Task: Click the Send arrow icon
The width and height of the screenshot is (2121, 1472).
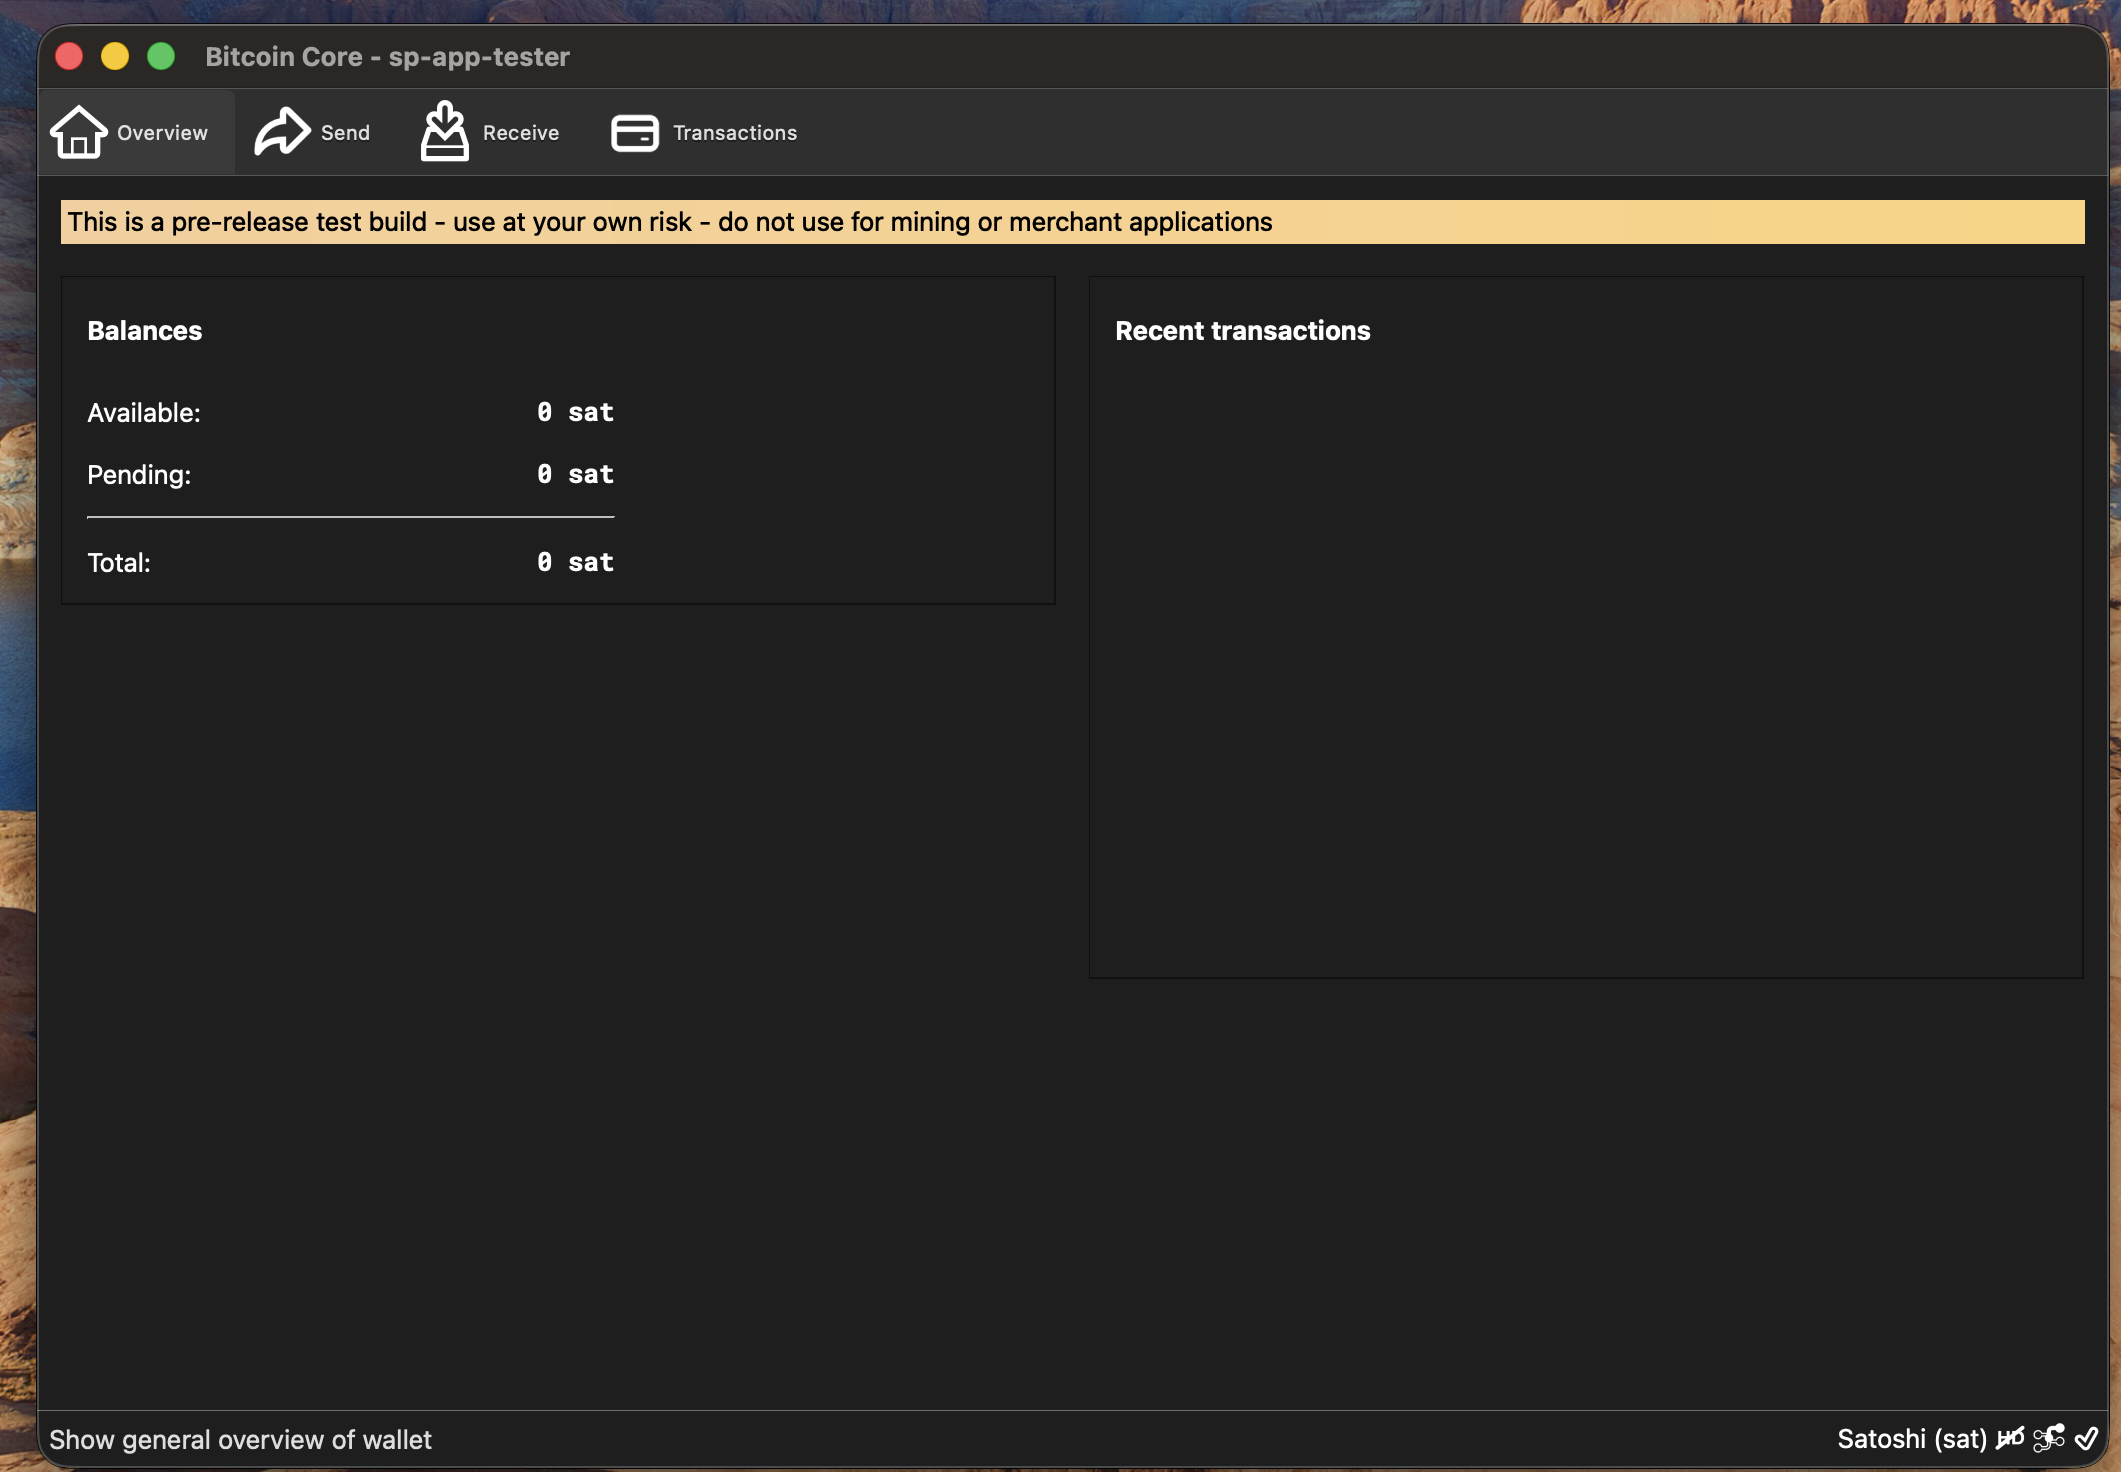Action: pyautogui.click(x=282, y=132)
